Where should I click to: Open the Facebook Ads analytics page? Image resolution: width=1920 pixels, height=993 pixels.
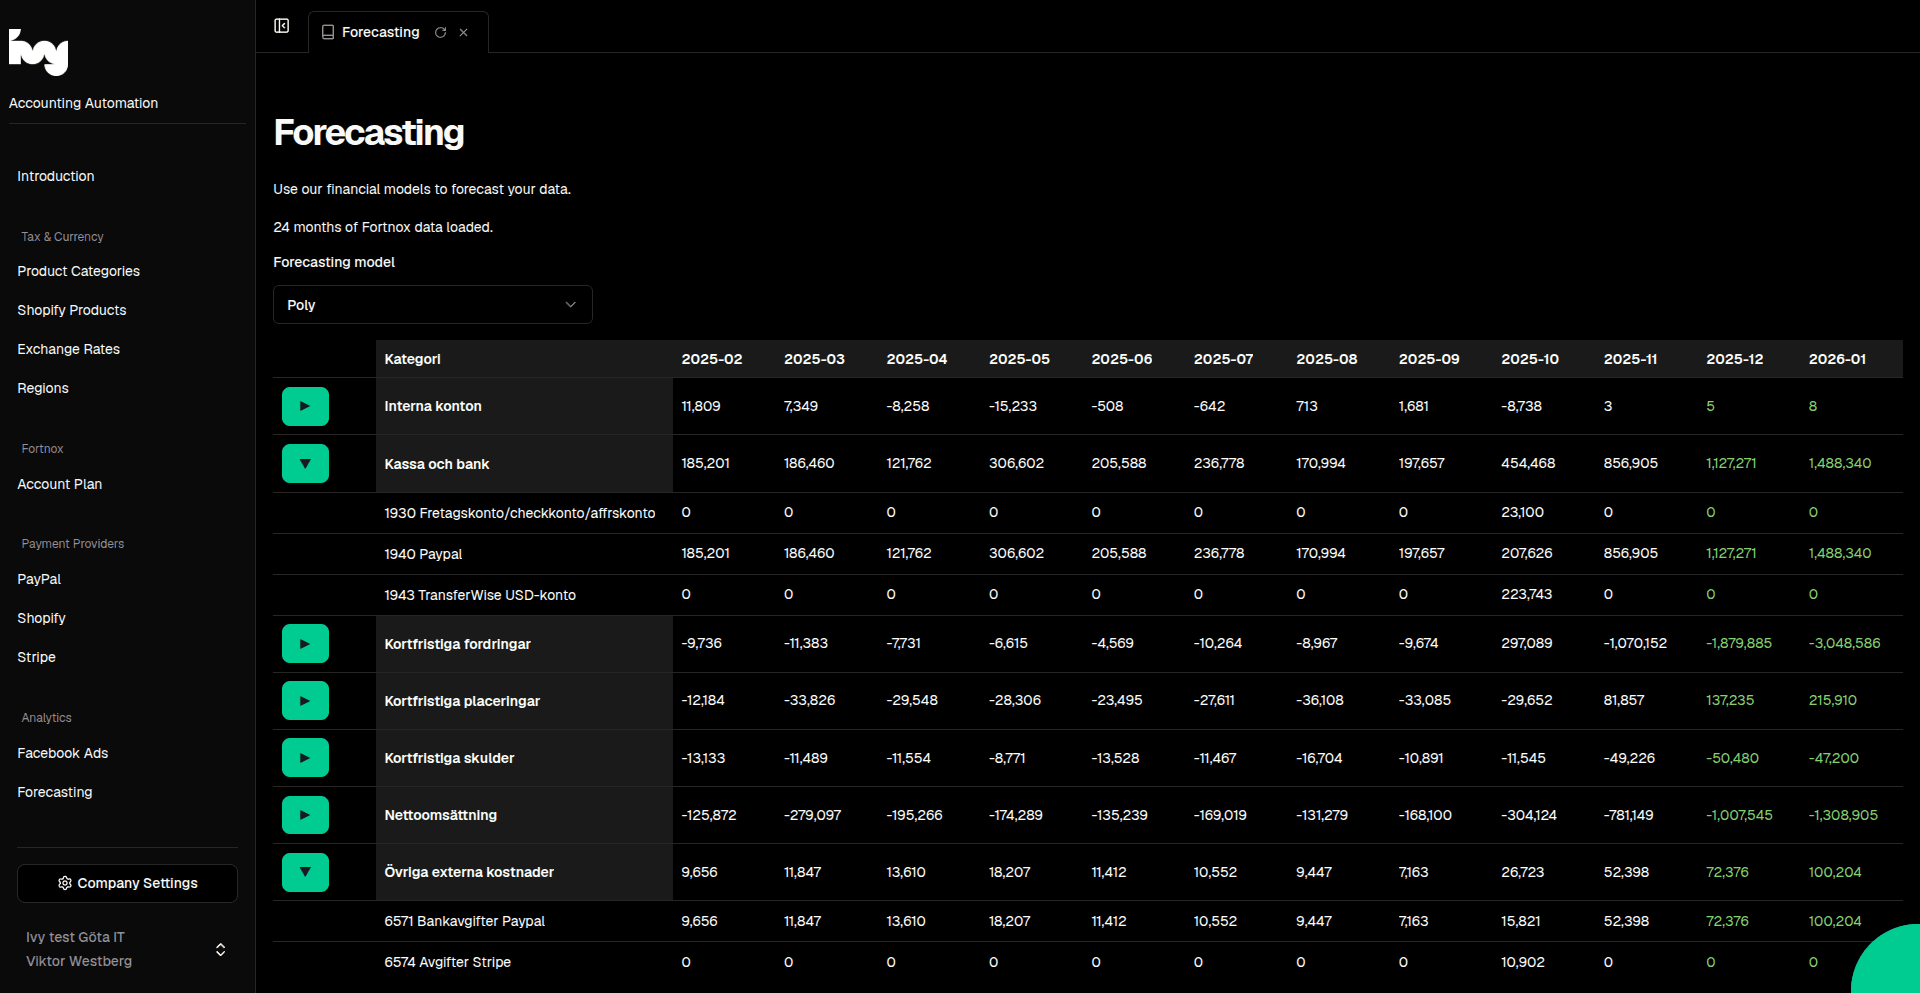63,753
